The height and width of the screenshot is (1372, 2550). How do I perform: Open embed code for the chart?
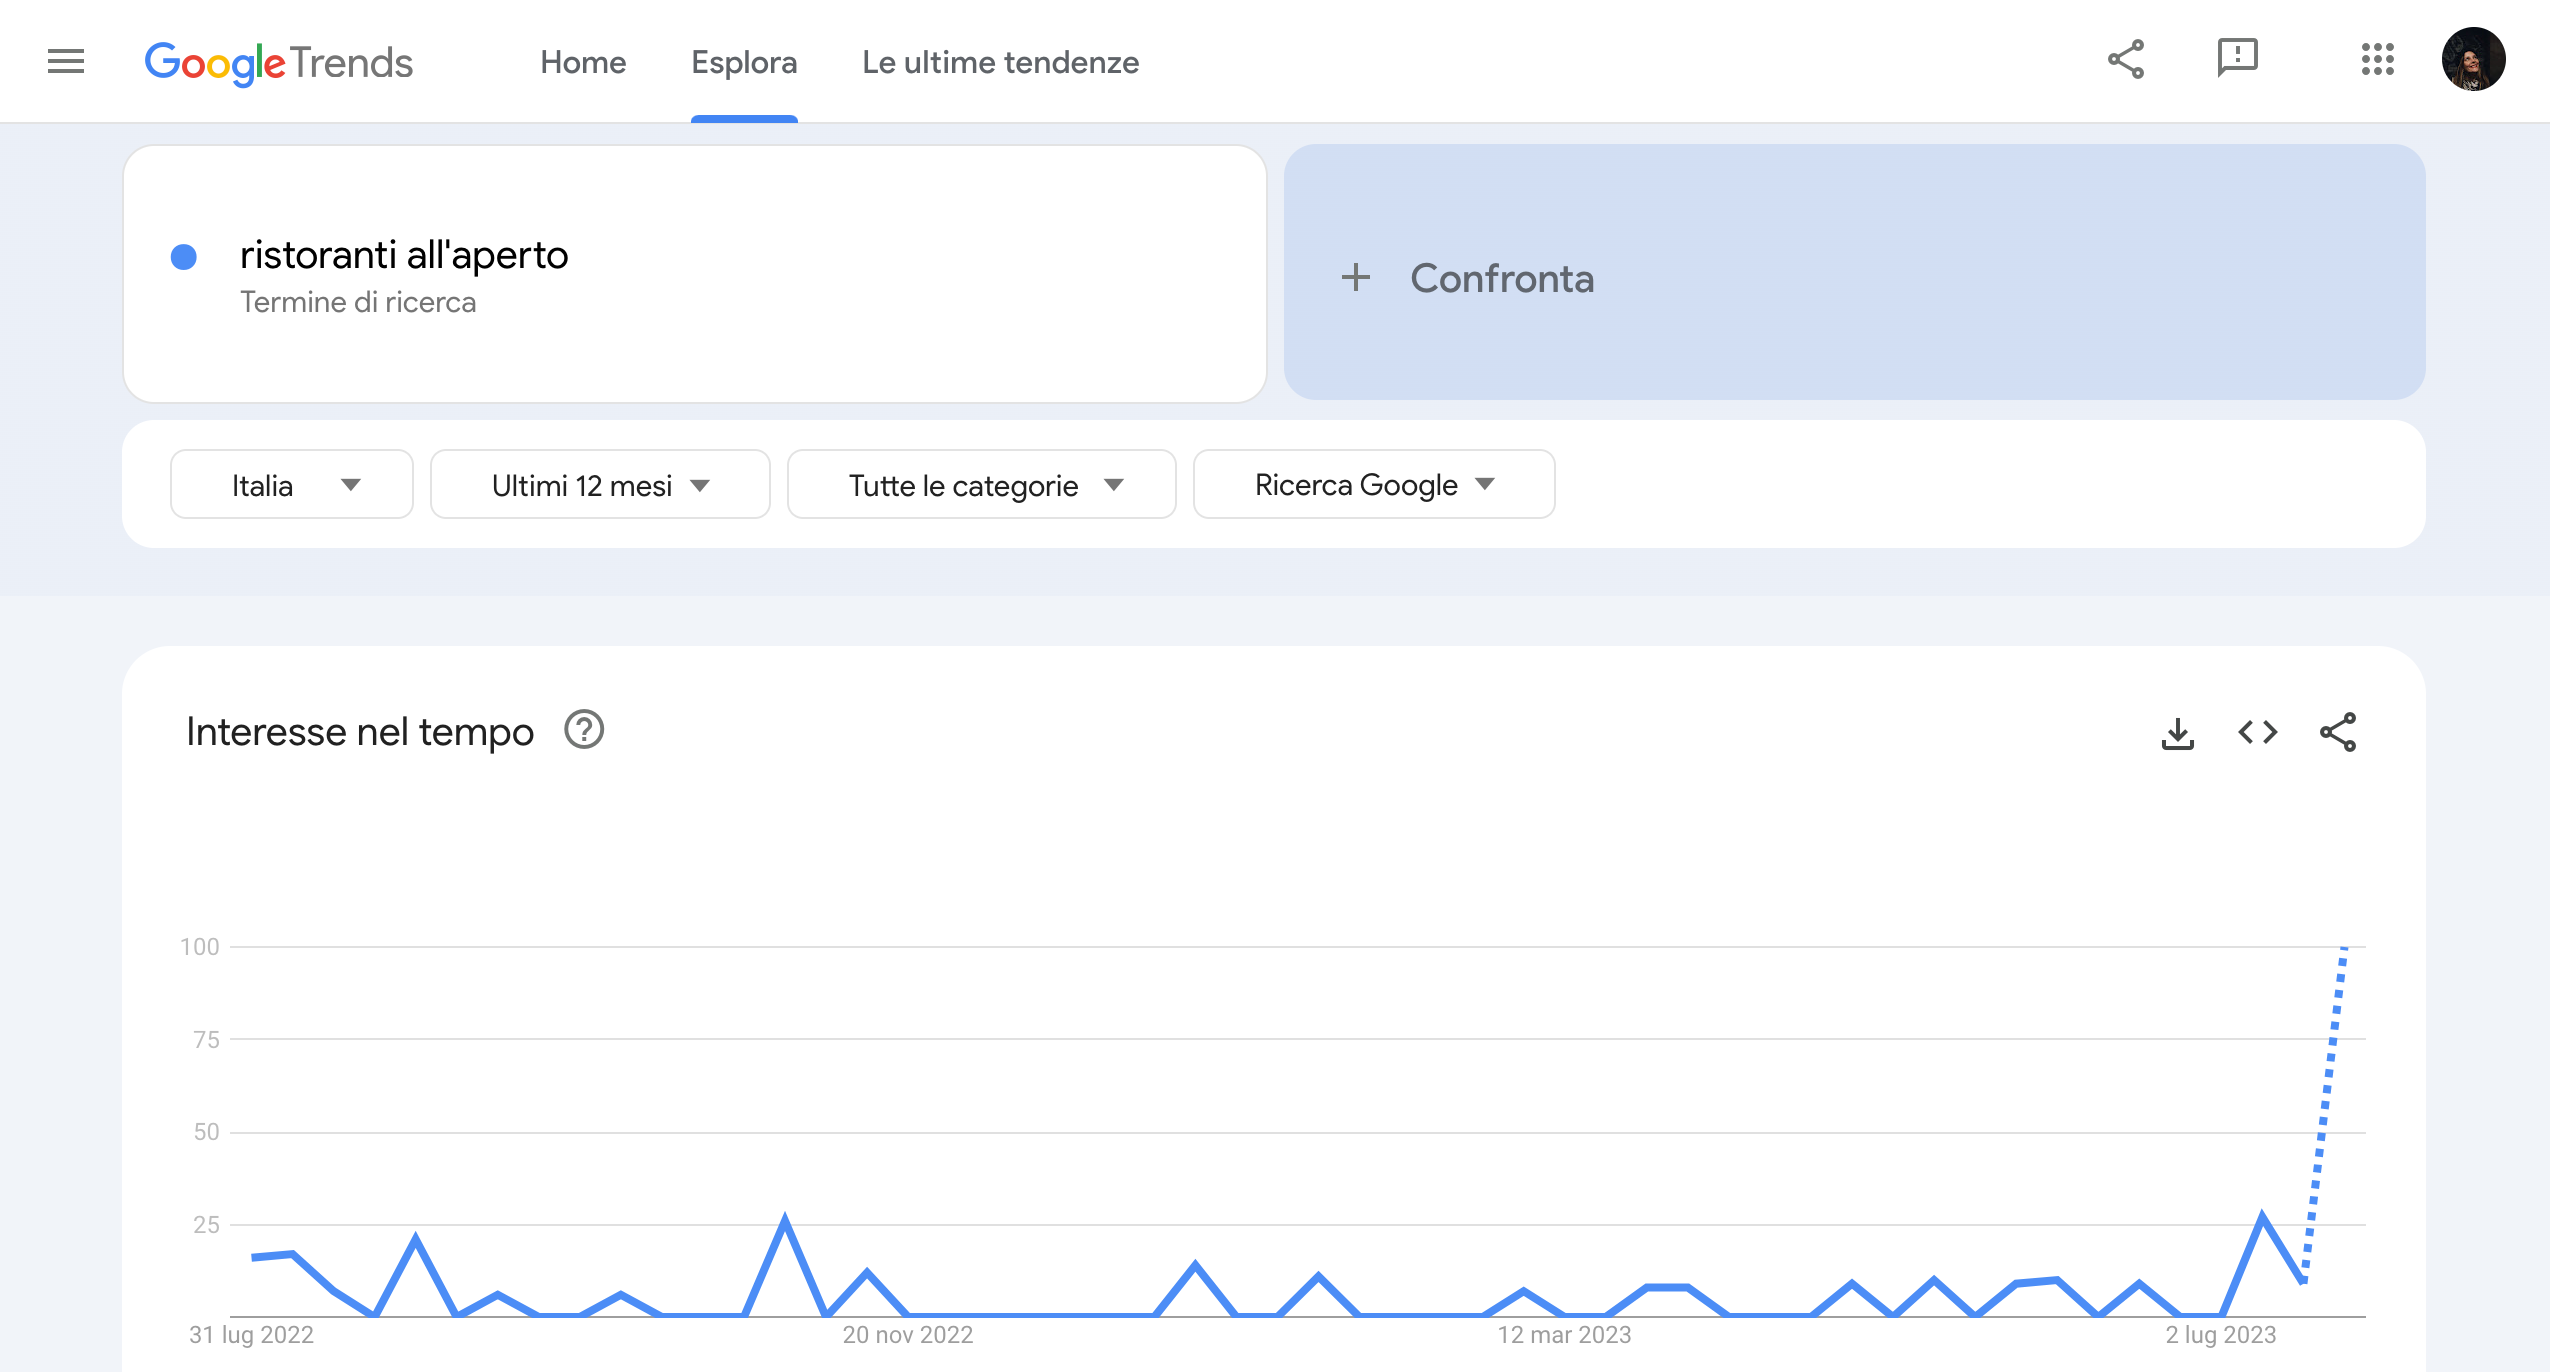coord(2257,733)
